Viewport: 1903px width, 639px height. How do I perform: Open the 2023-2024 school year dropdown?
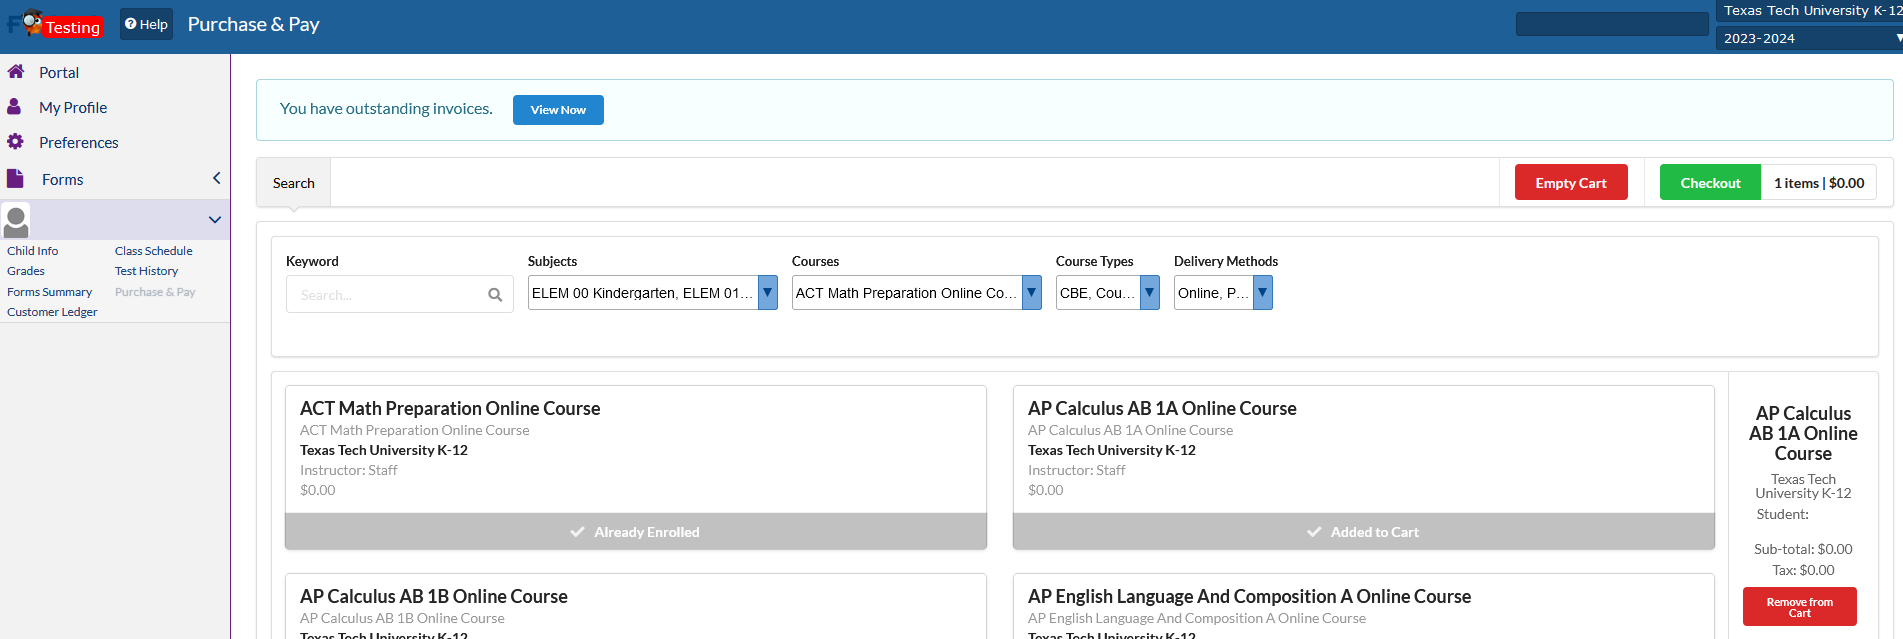click(x=1810, y=38)
